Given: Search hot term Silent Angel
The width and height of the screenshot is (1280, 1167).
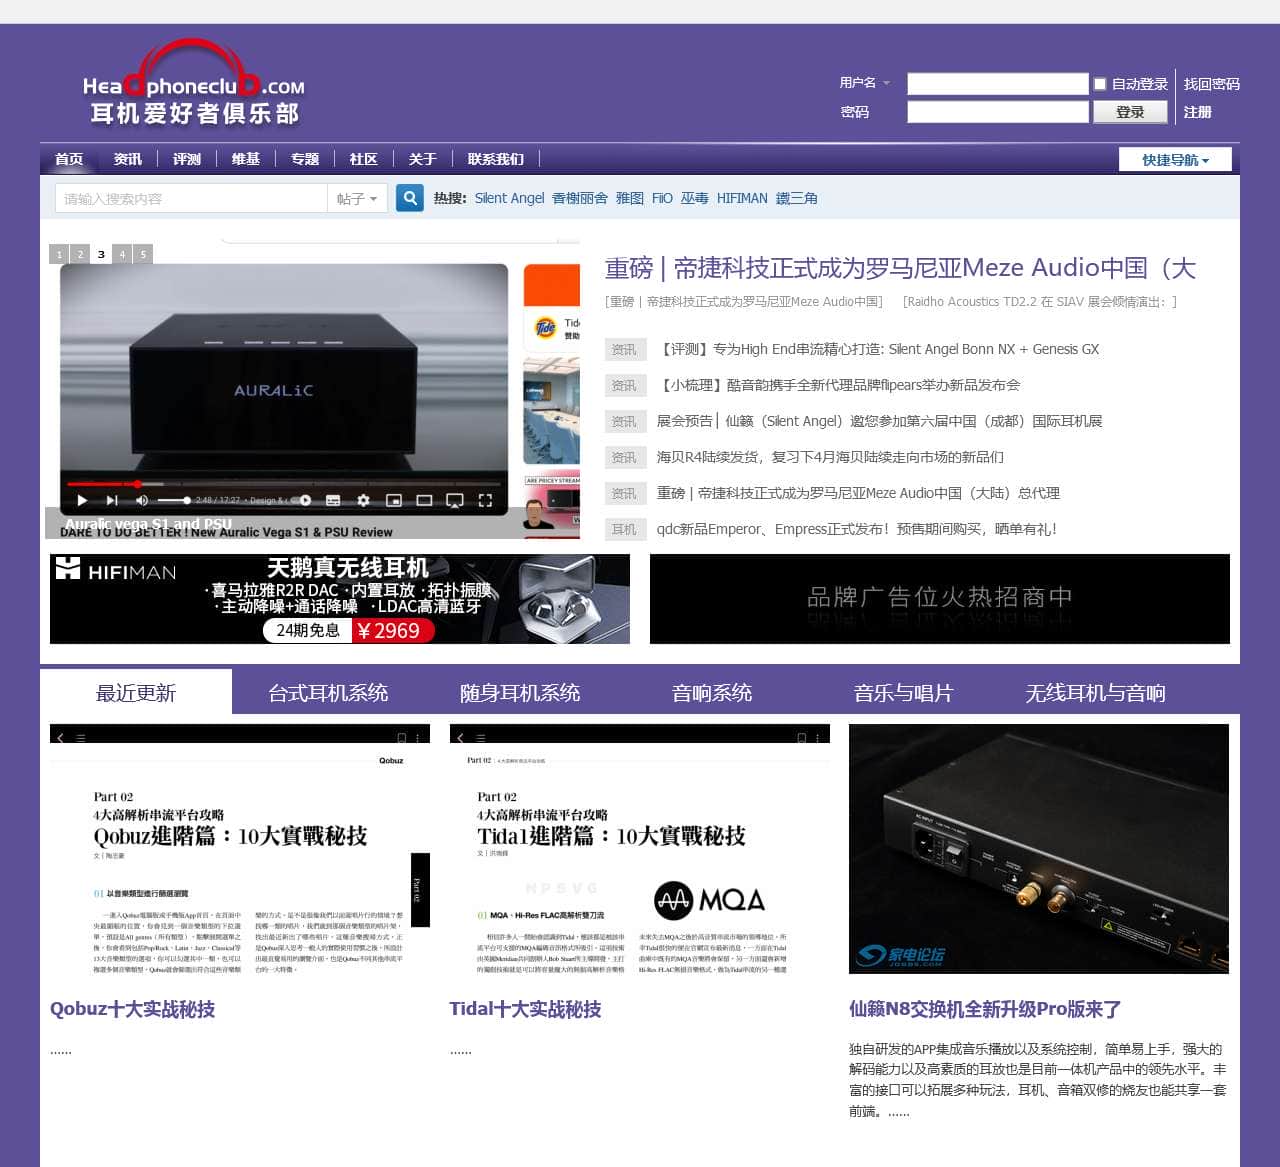Looking at the screenshot, I should point(510,198).
